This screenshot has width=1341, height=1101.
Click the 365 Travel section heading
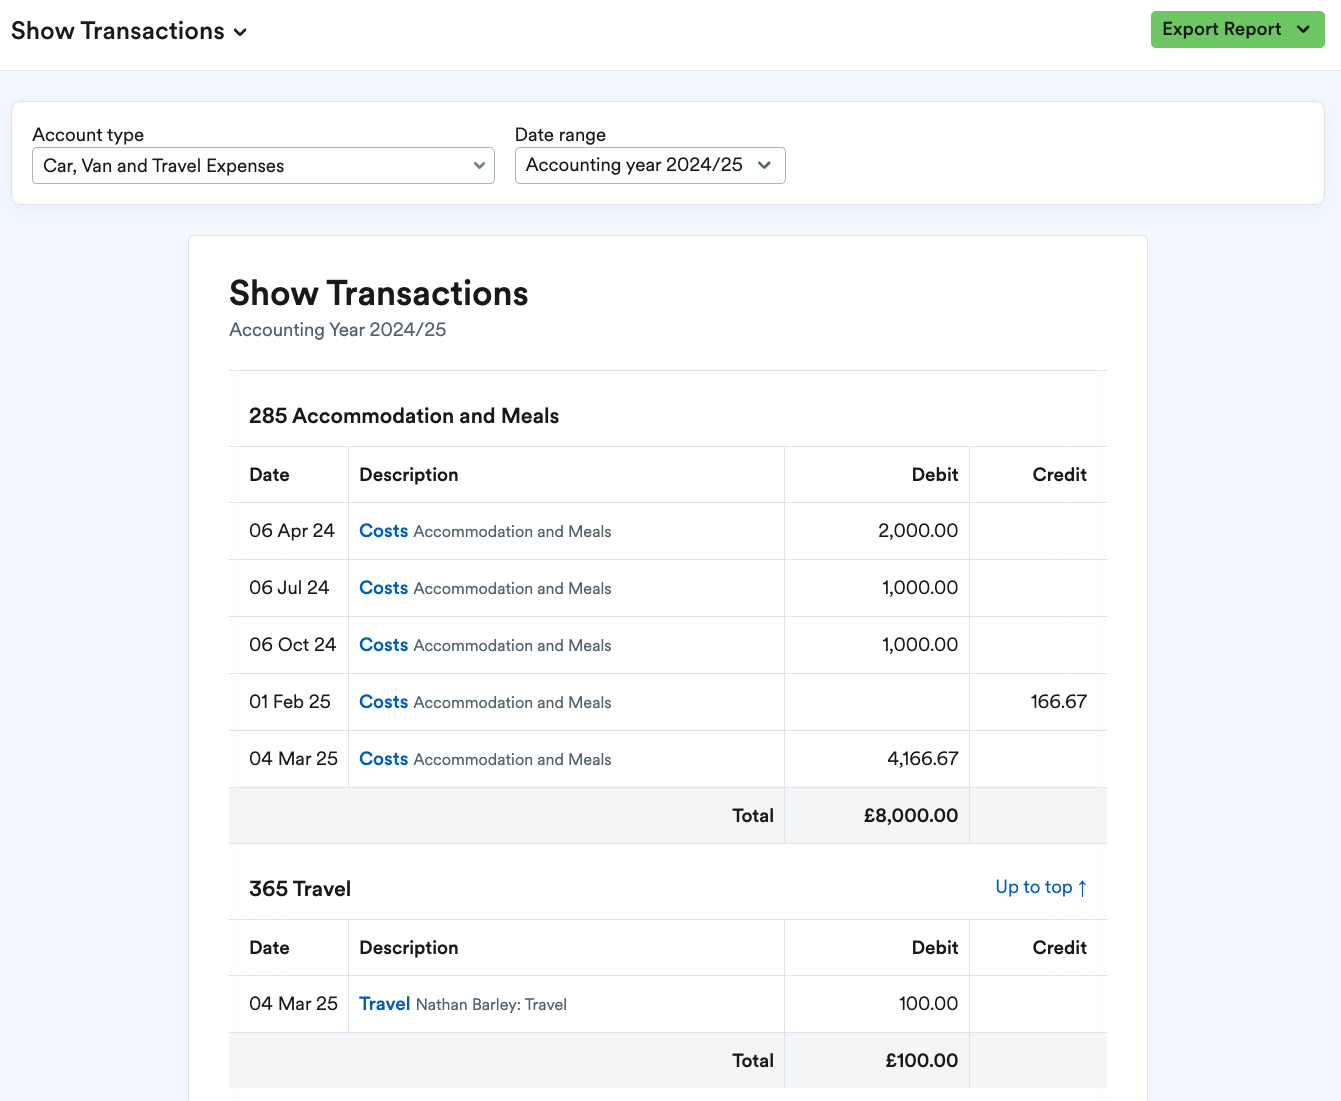(300, 889)
